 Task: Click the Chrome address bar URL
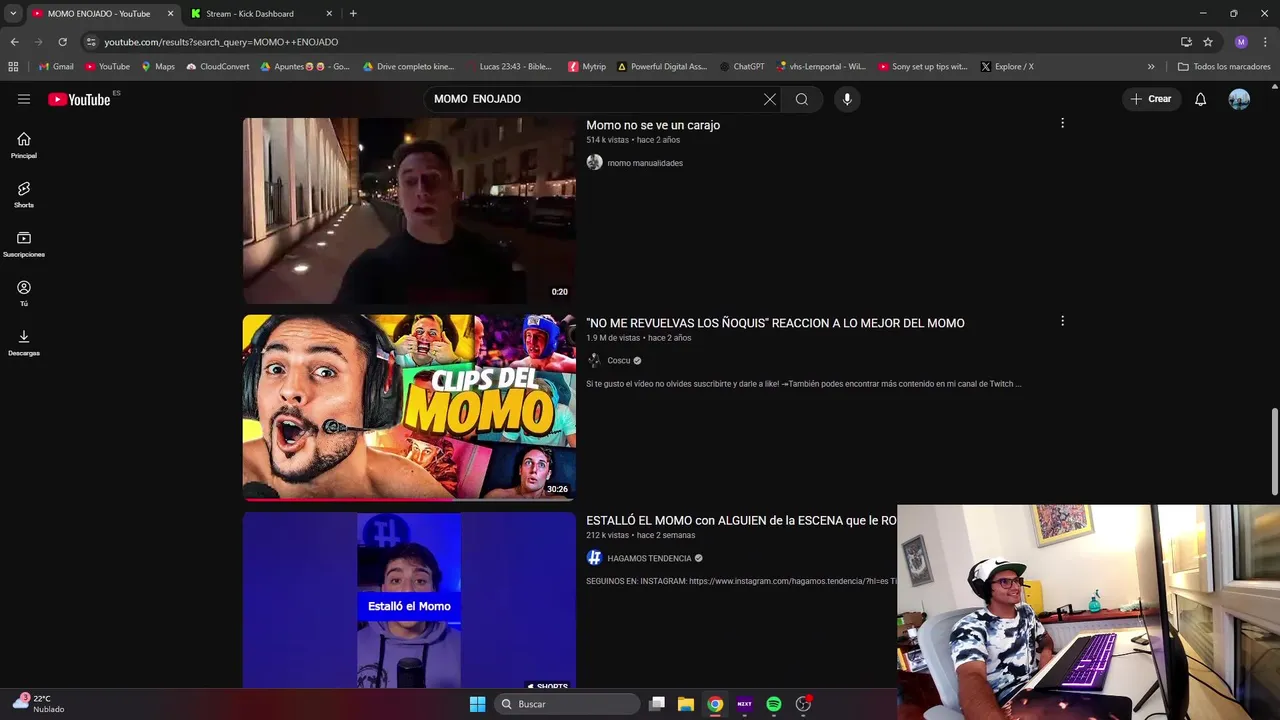(x=221, y=42)
